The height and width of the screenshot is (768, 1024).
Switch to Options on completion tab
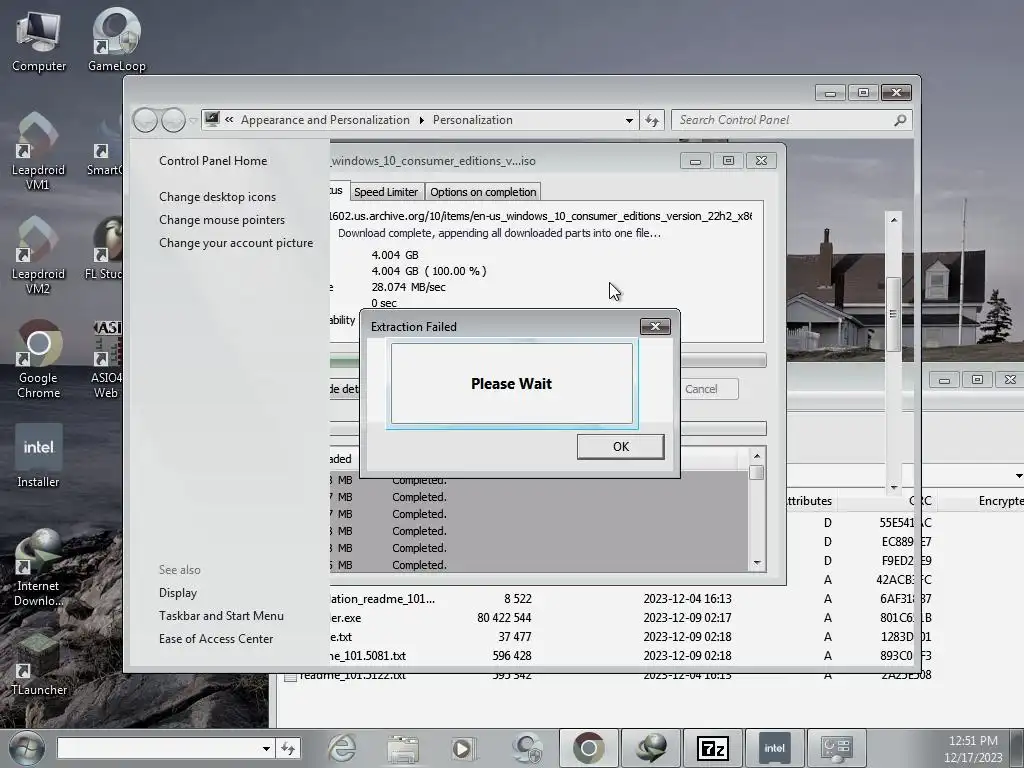click(x=483, y=192)
